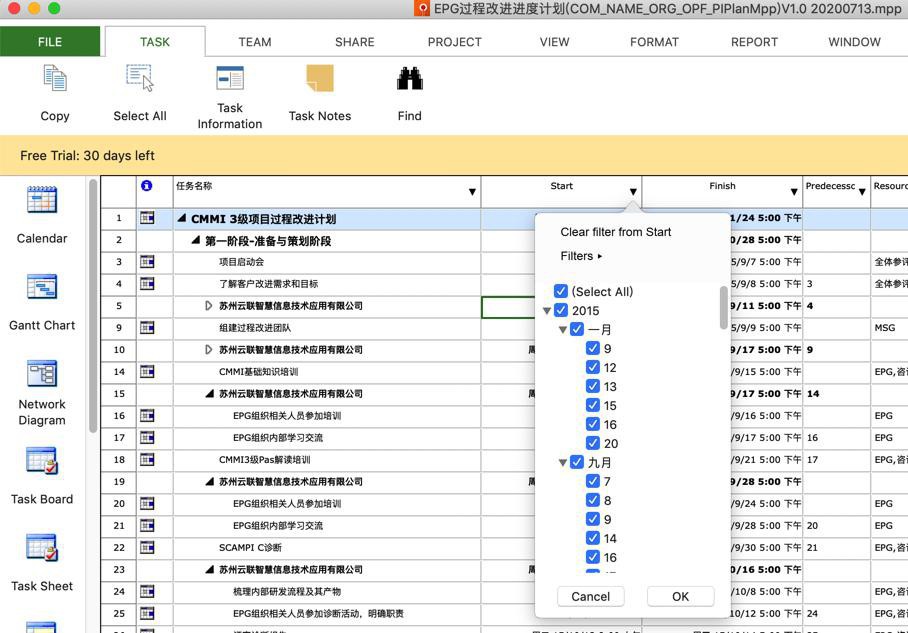Switch to the FORMAT tab
Viewport: 908px width, 633px height.
point(654,42)
